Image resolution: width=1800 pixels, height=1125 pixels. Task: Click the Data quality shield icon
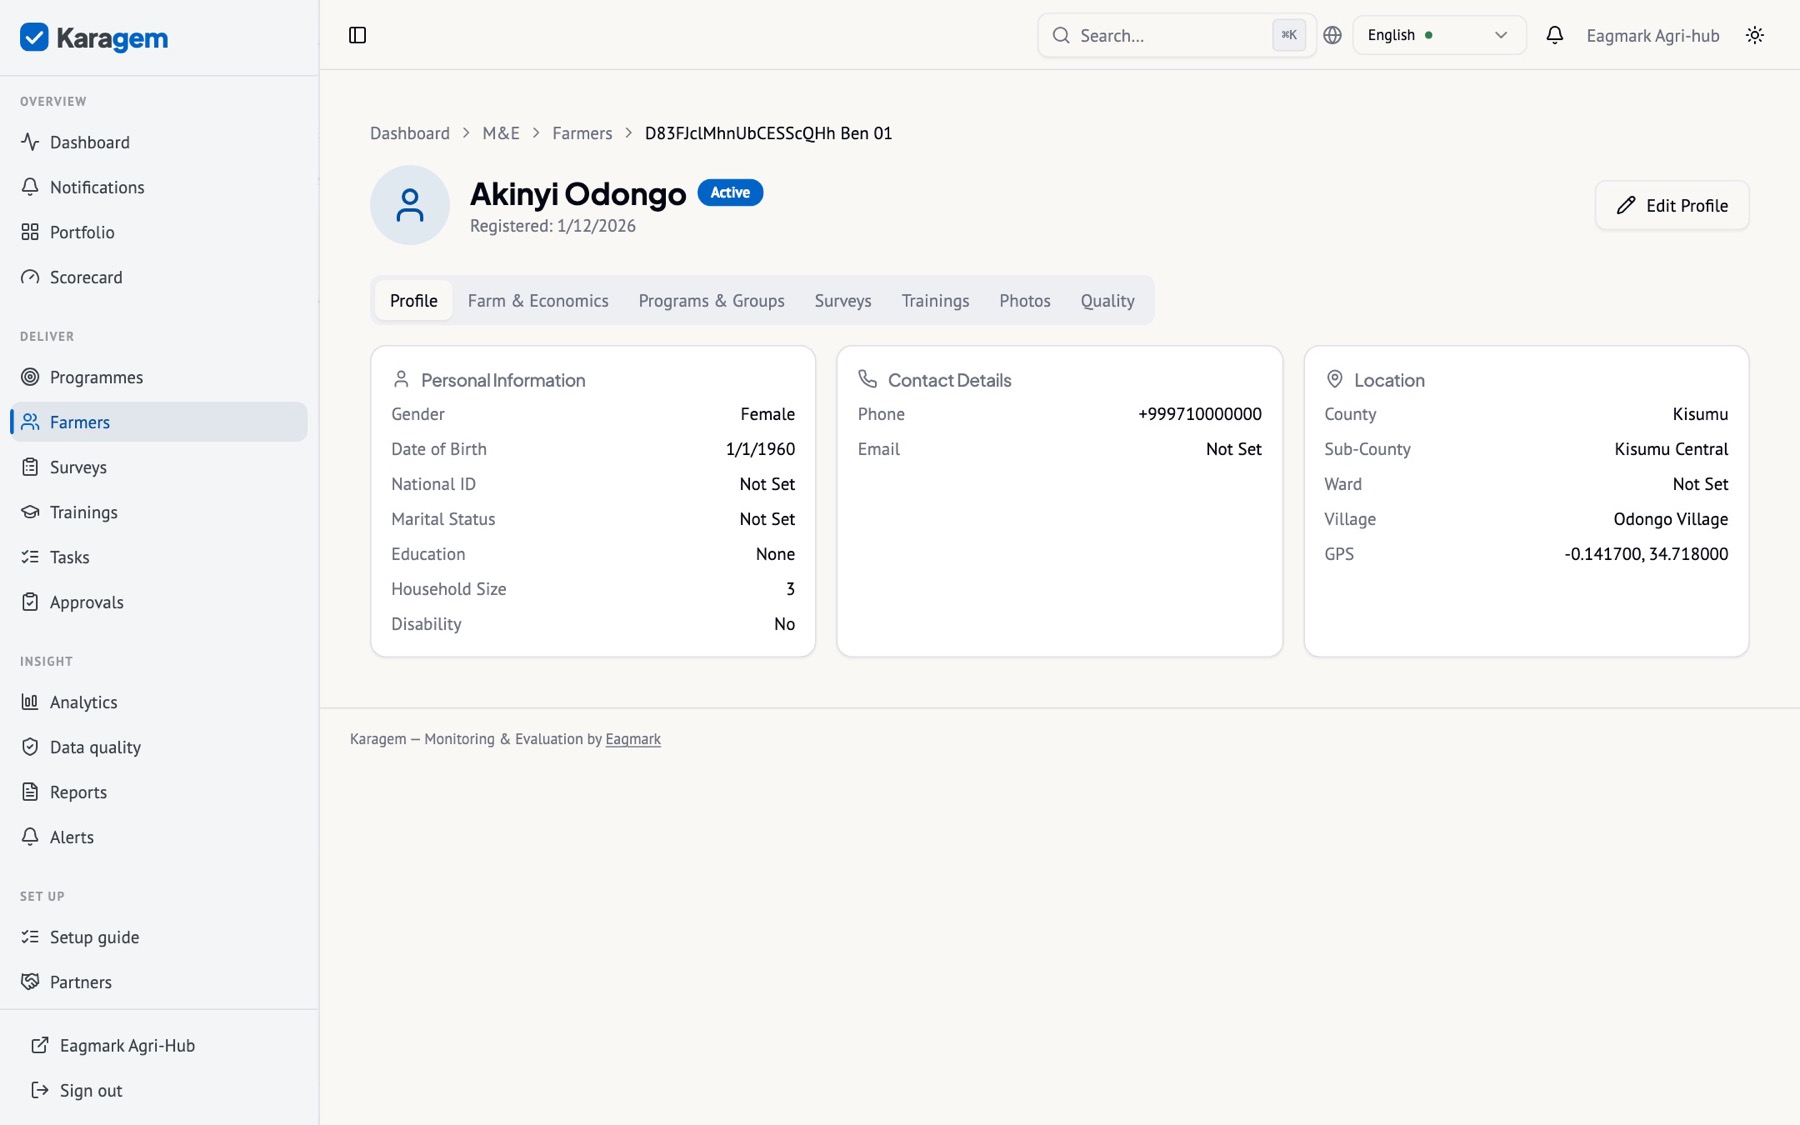[30, 747]
